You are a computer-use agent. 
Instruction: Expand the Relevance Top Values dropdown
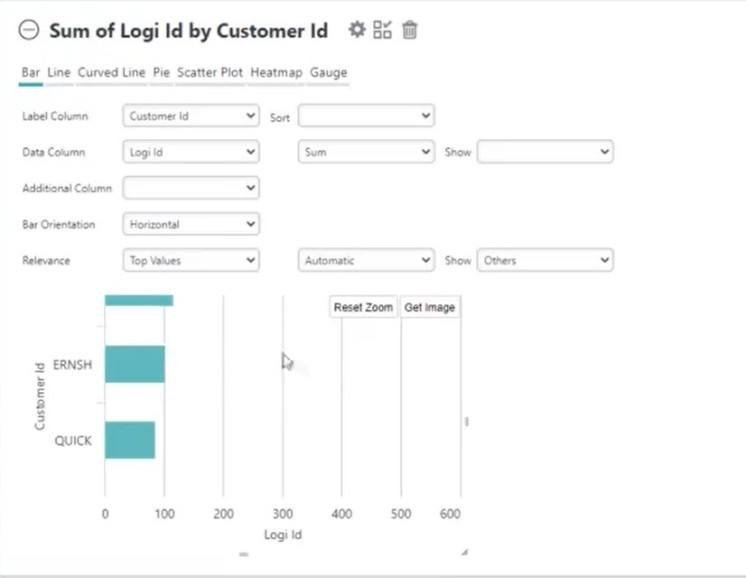[191, 260]
